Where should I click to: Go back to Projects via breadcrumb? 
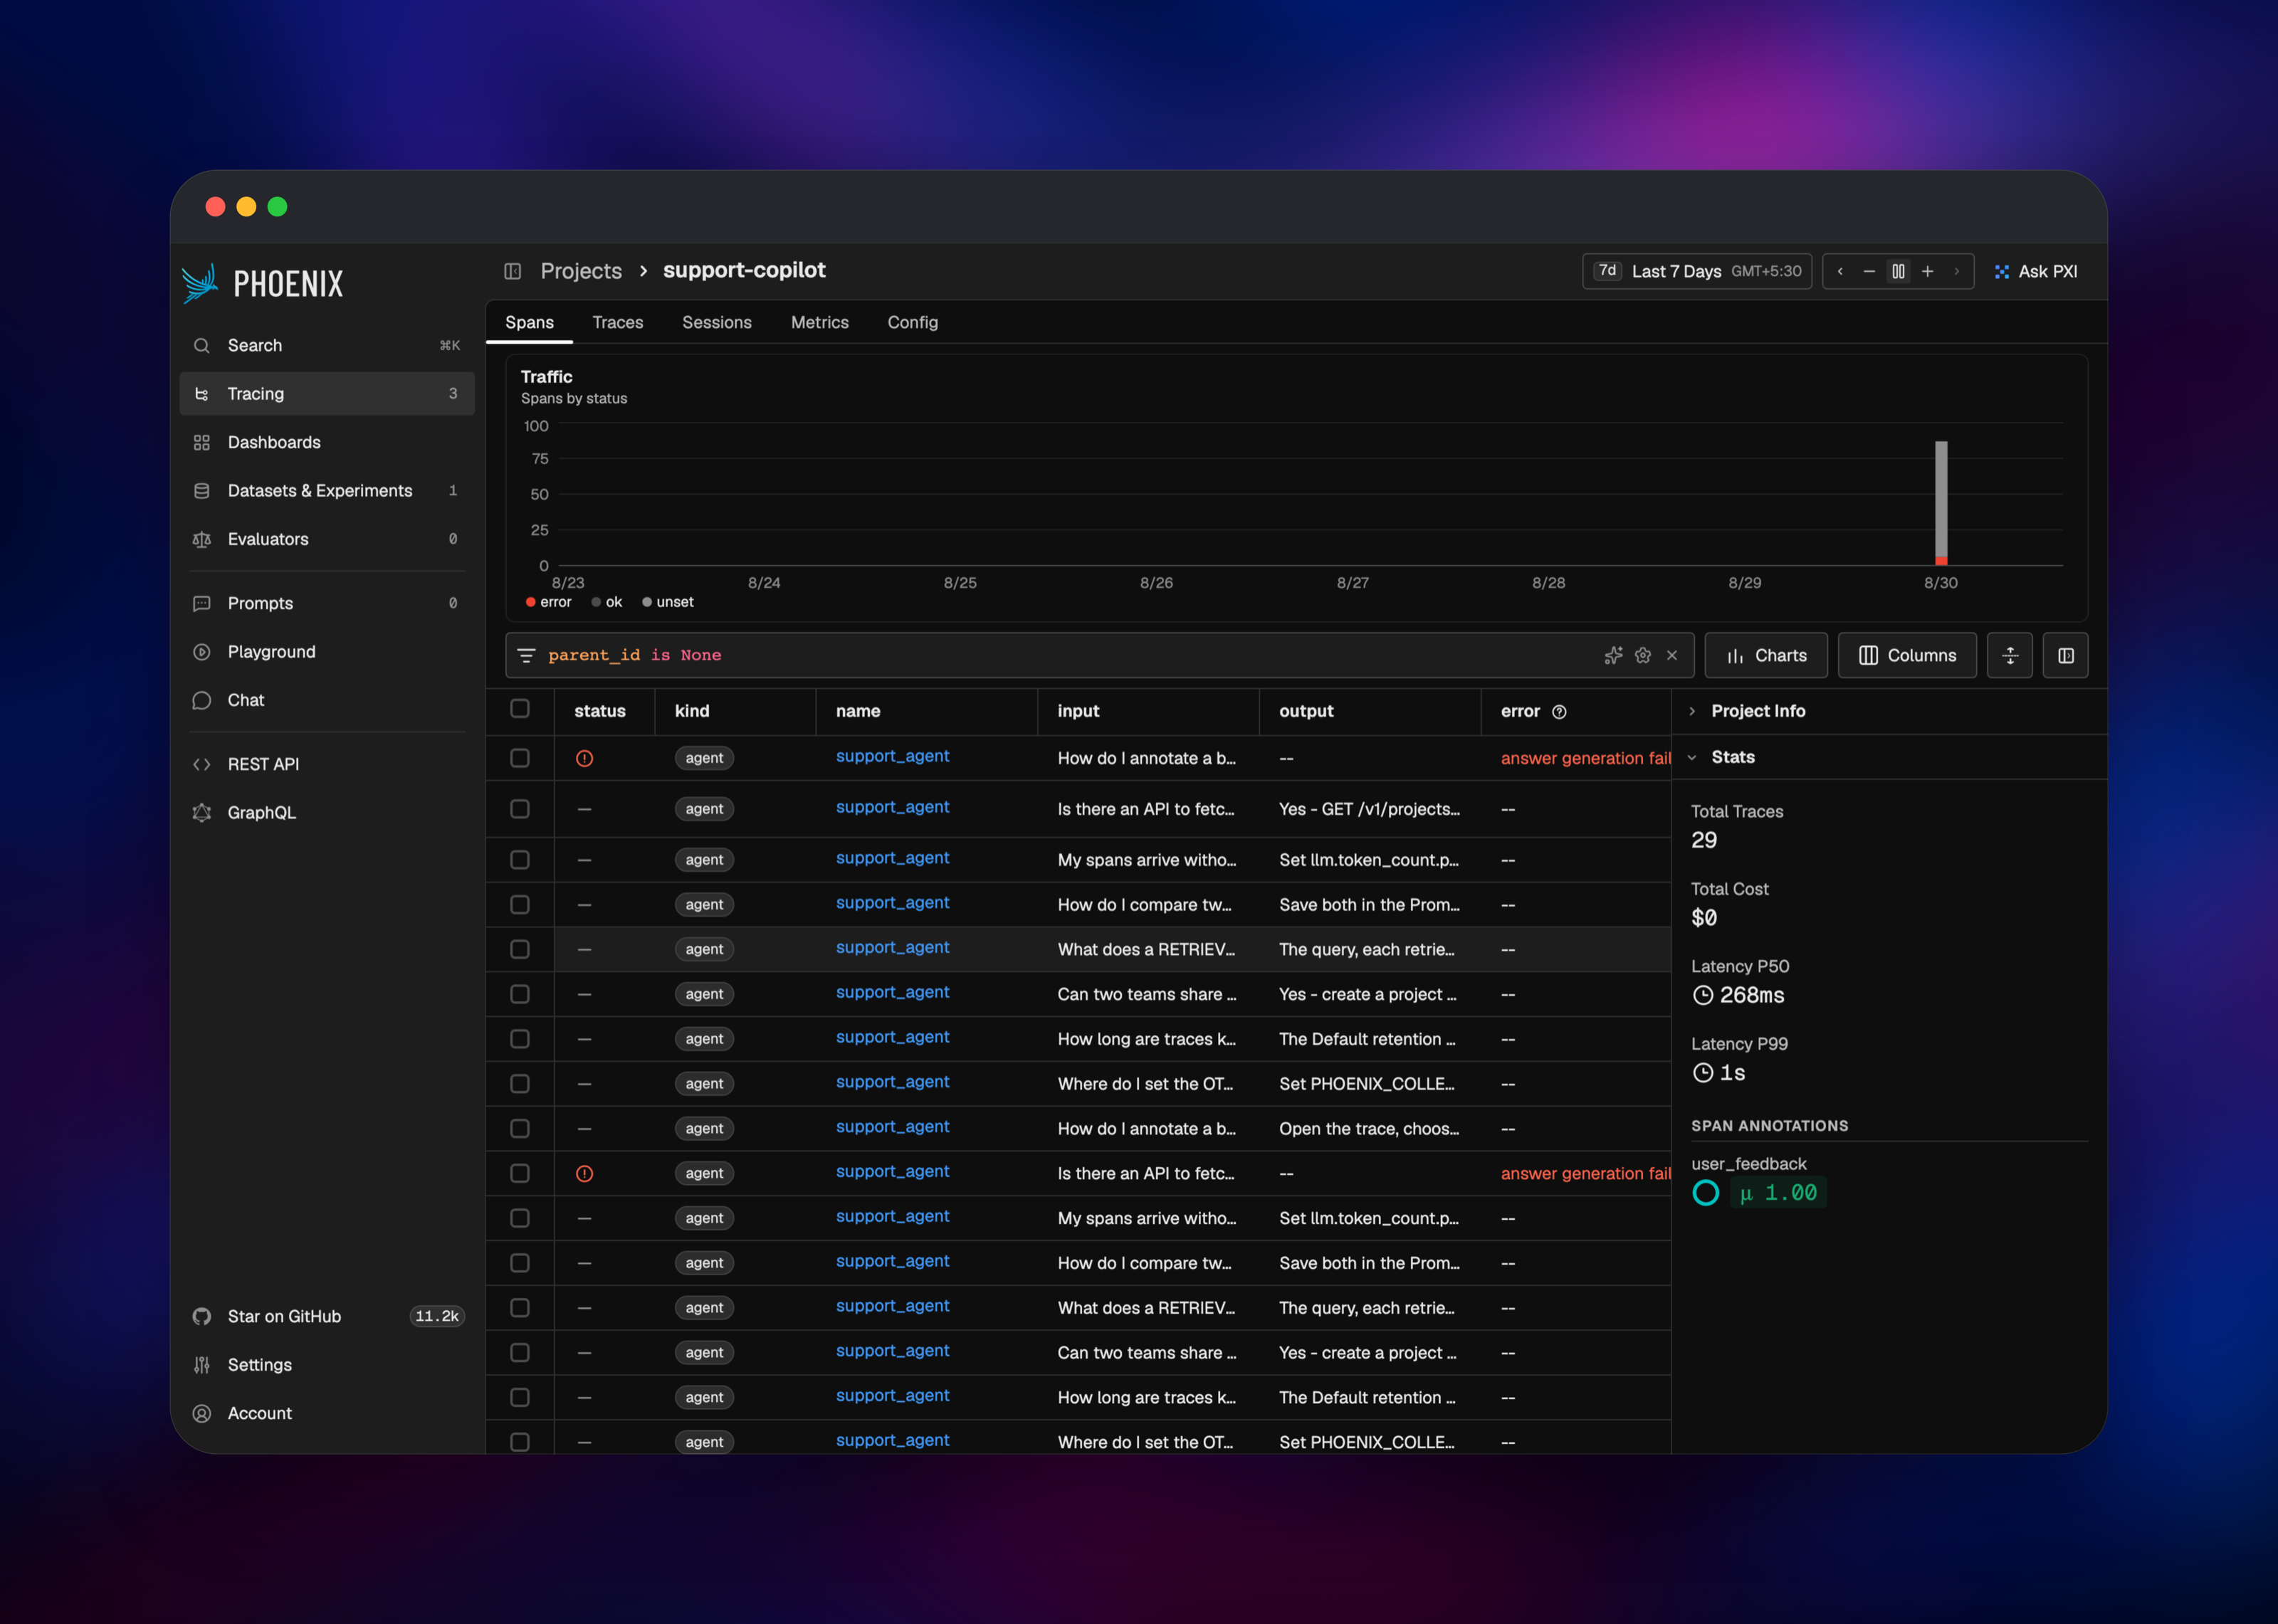(x=581, y=271)
